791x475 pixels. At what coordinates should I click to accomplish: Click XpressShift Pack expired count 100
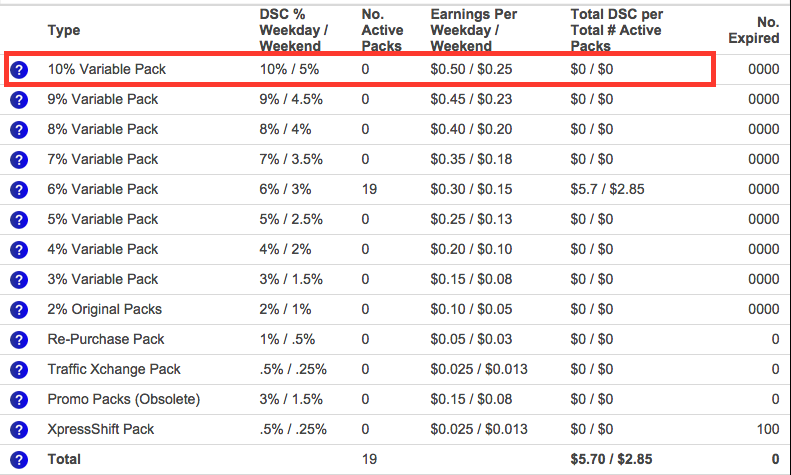(767, 429)
